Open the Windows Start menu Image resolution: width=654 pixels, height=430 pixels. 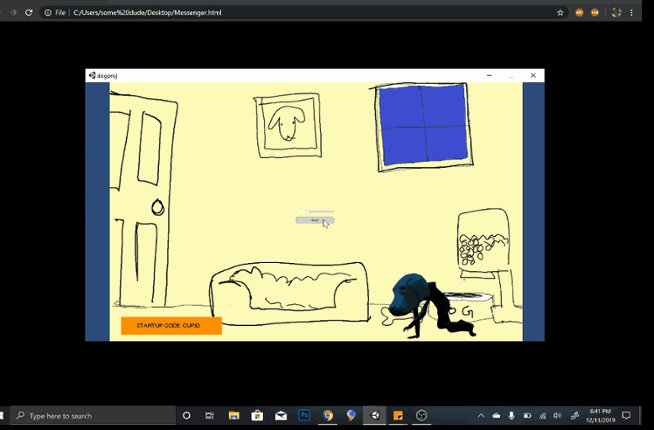point(4,415)
